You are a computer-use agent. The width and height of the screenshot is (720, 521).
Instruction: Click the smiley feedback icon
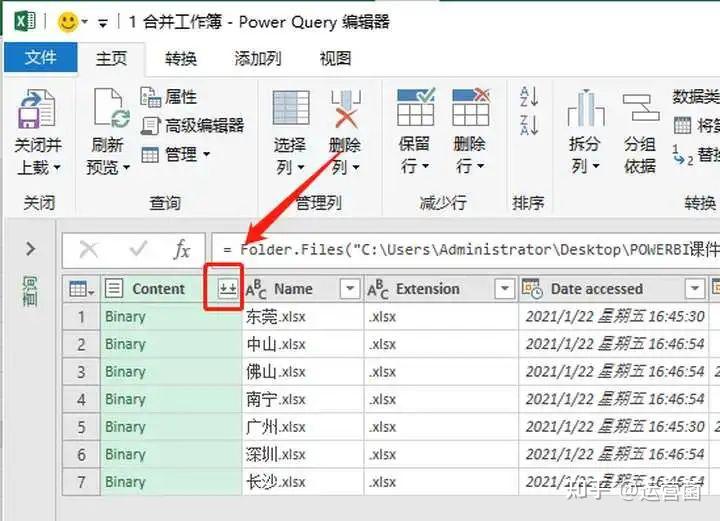(x=68, y=22)
